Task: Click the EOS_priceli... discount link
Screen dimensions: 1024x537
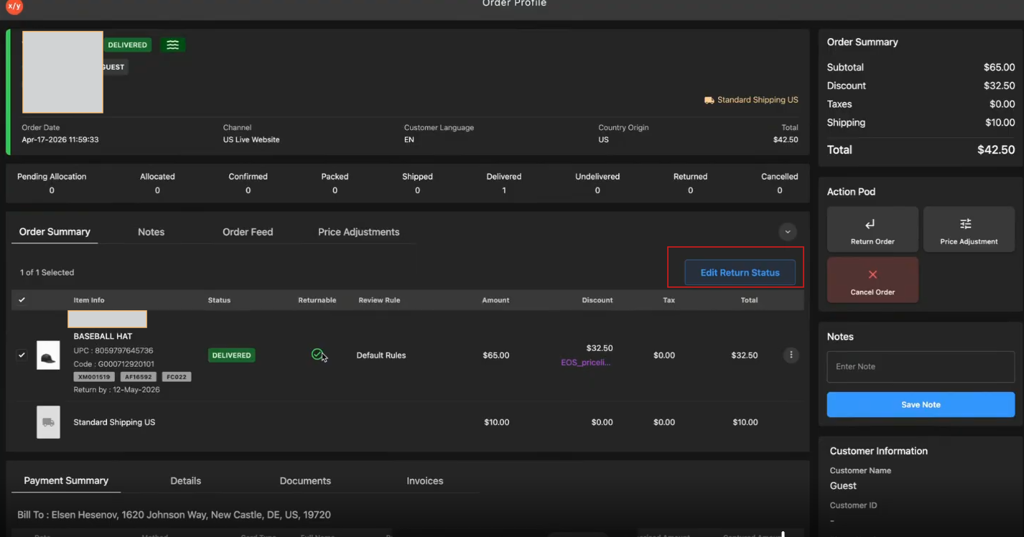Action: [585, 363]
